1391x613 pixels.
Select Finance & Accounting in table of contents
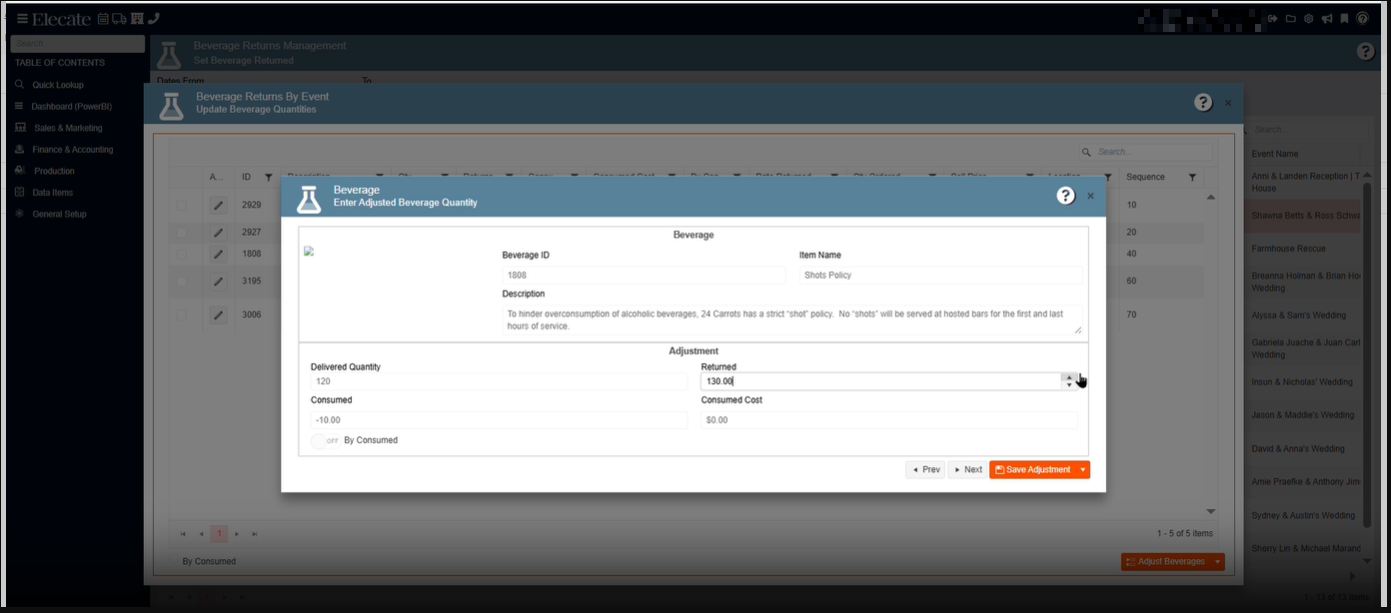72,150
